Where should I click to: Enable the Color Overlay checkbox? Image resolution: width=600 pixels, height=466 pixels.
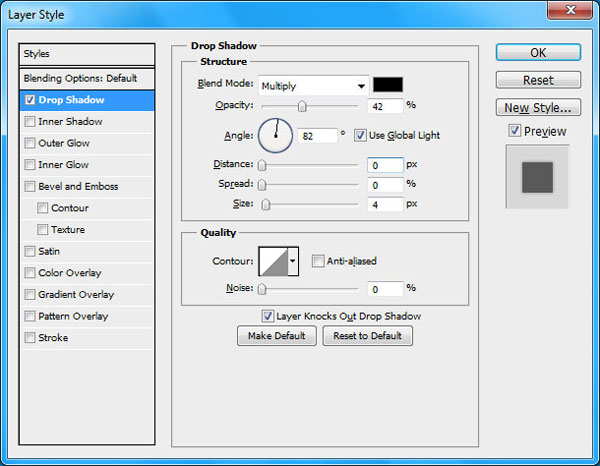pyautogui.click(x=30, y=273)
